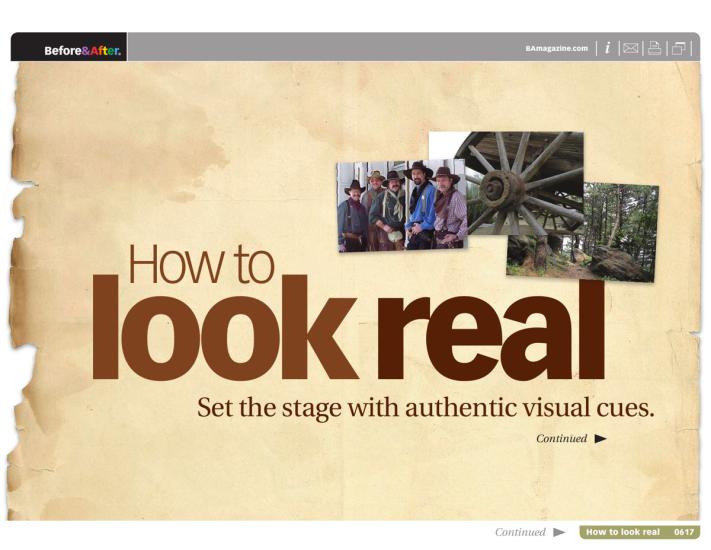Click the Before&After logo
Image resolution: width=711 pixels, height=550 pixels.
(x=83, y=50)
